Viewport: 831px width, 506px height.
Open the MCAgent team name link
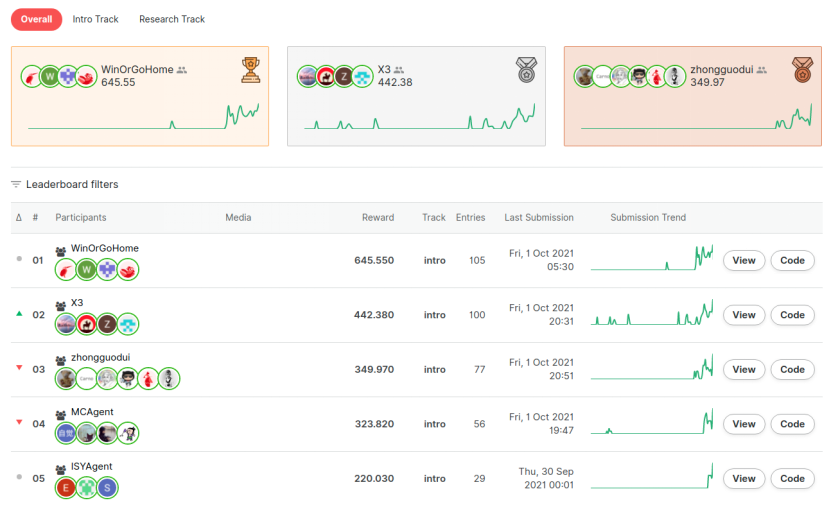tap(92, 412)
